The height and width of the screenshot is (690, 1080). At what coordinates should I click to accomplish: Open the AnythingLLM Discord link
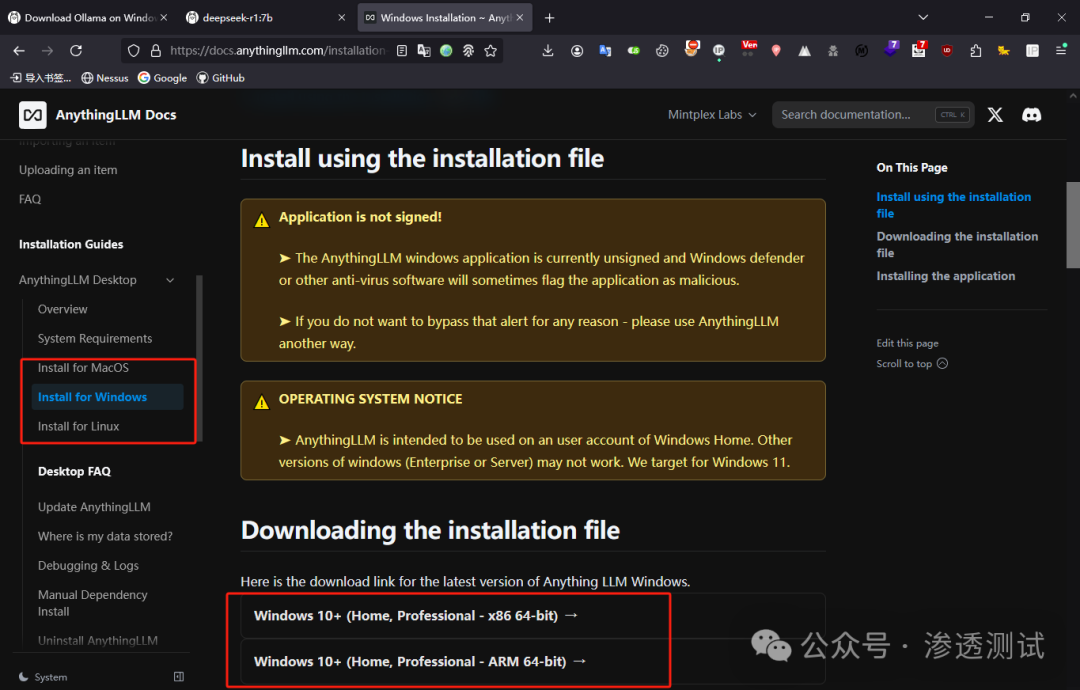click(x=1031, y=115)
